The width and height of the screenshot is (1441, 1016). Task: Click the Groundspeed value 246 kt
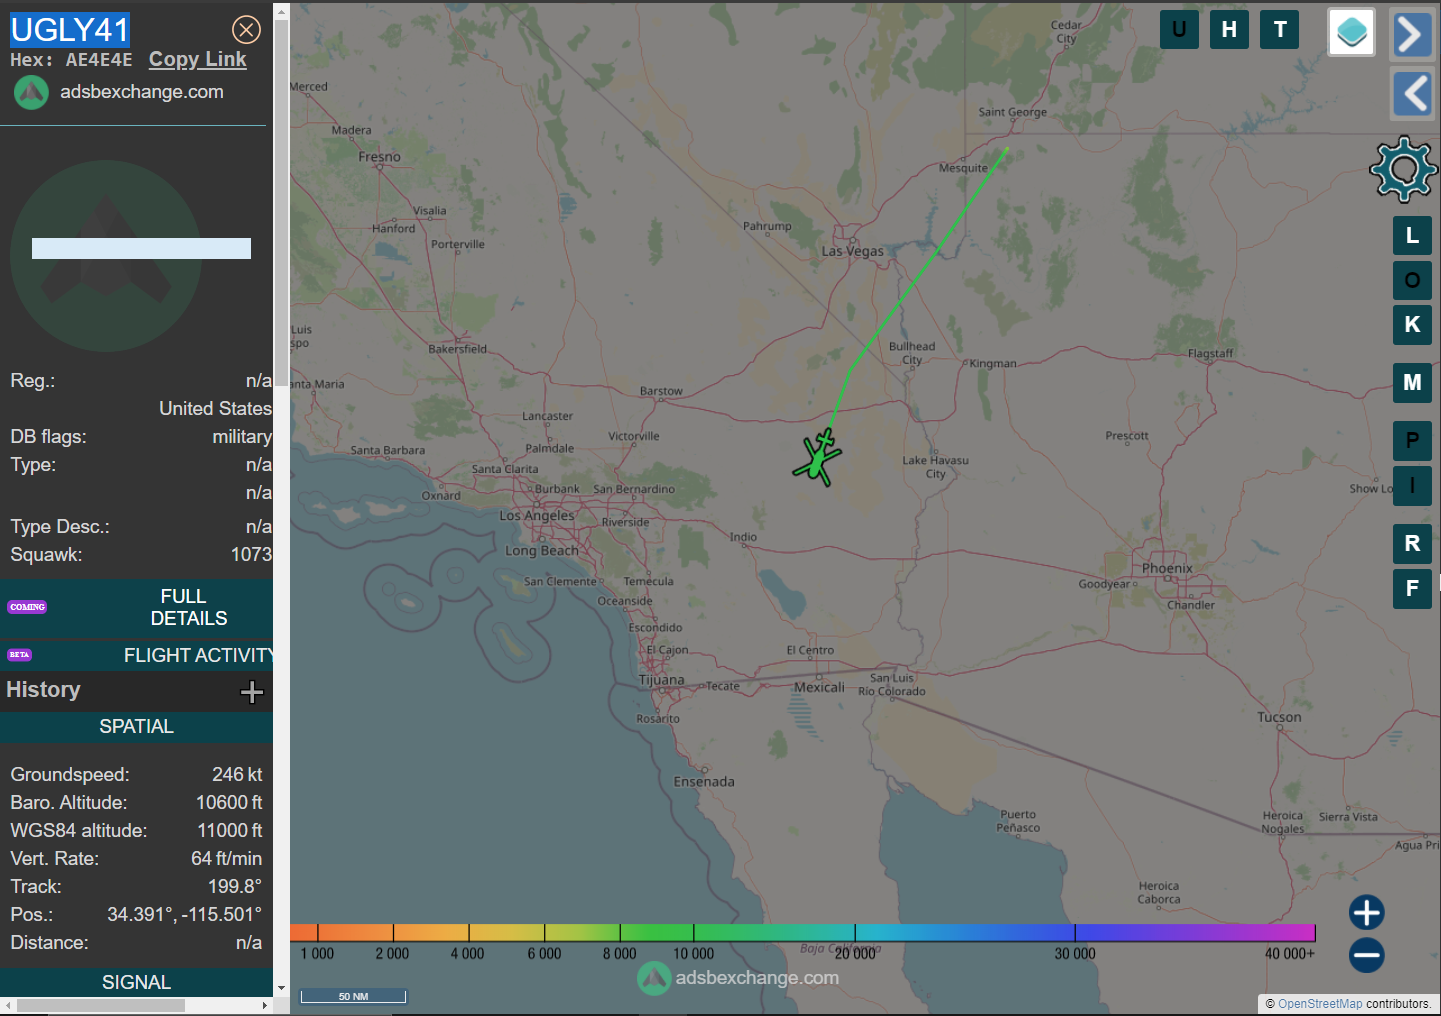[x=237, y=775]
